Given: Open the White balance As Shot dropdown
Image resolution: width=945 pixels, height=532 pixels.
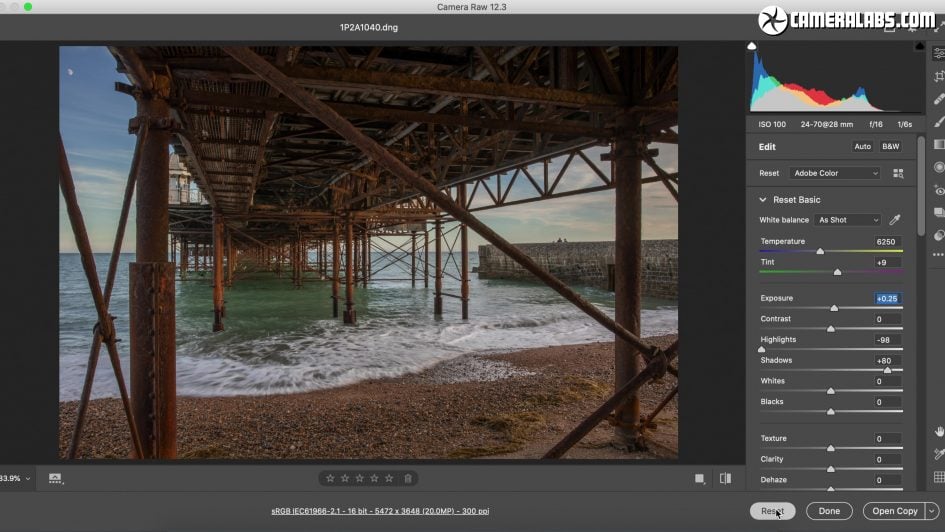Looking at the screenshot, I should 848,220.
